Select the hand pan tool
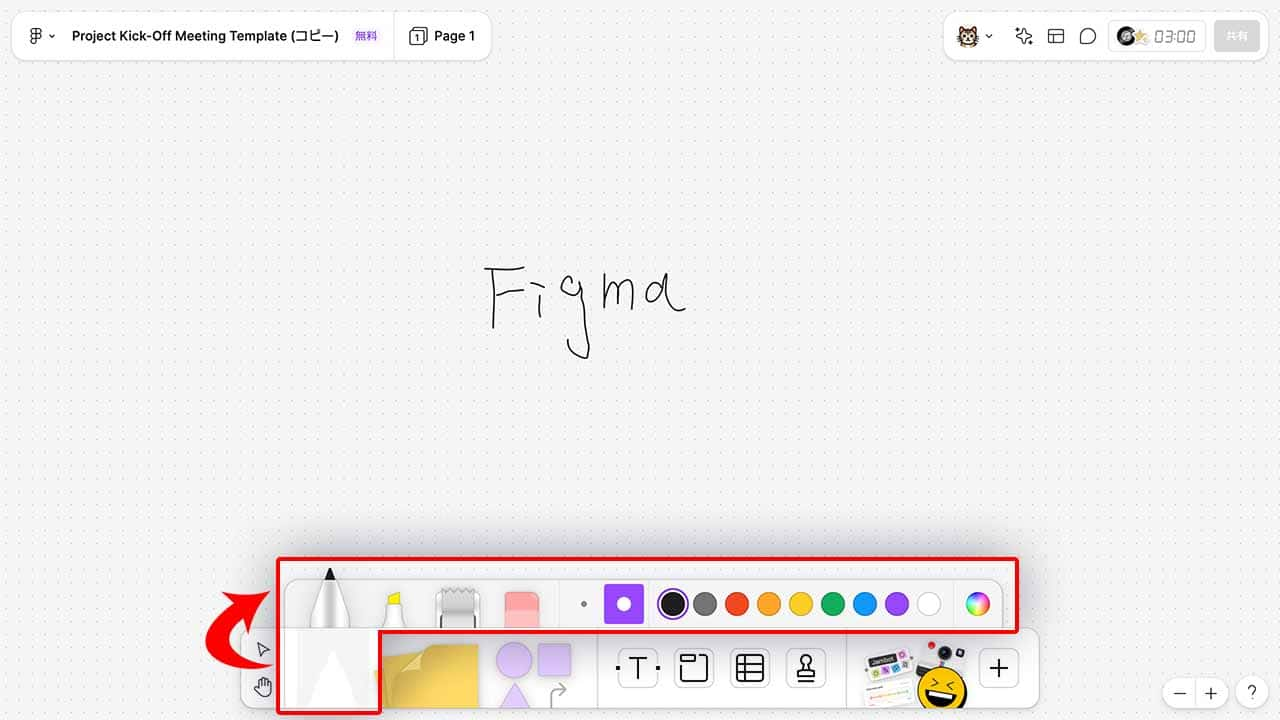This screenshot has width=1280, height=720. click(263, 687)
